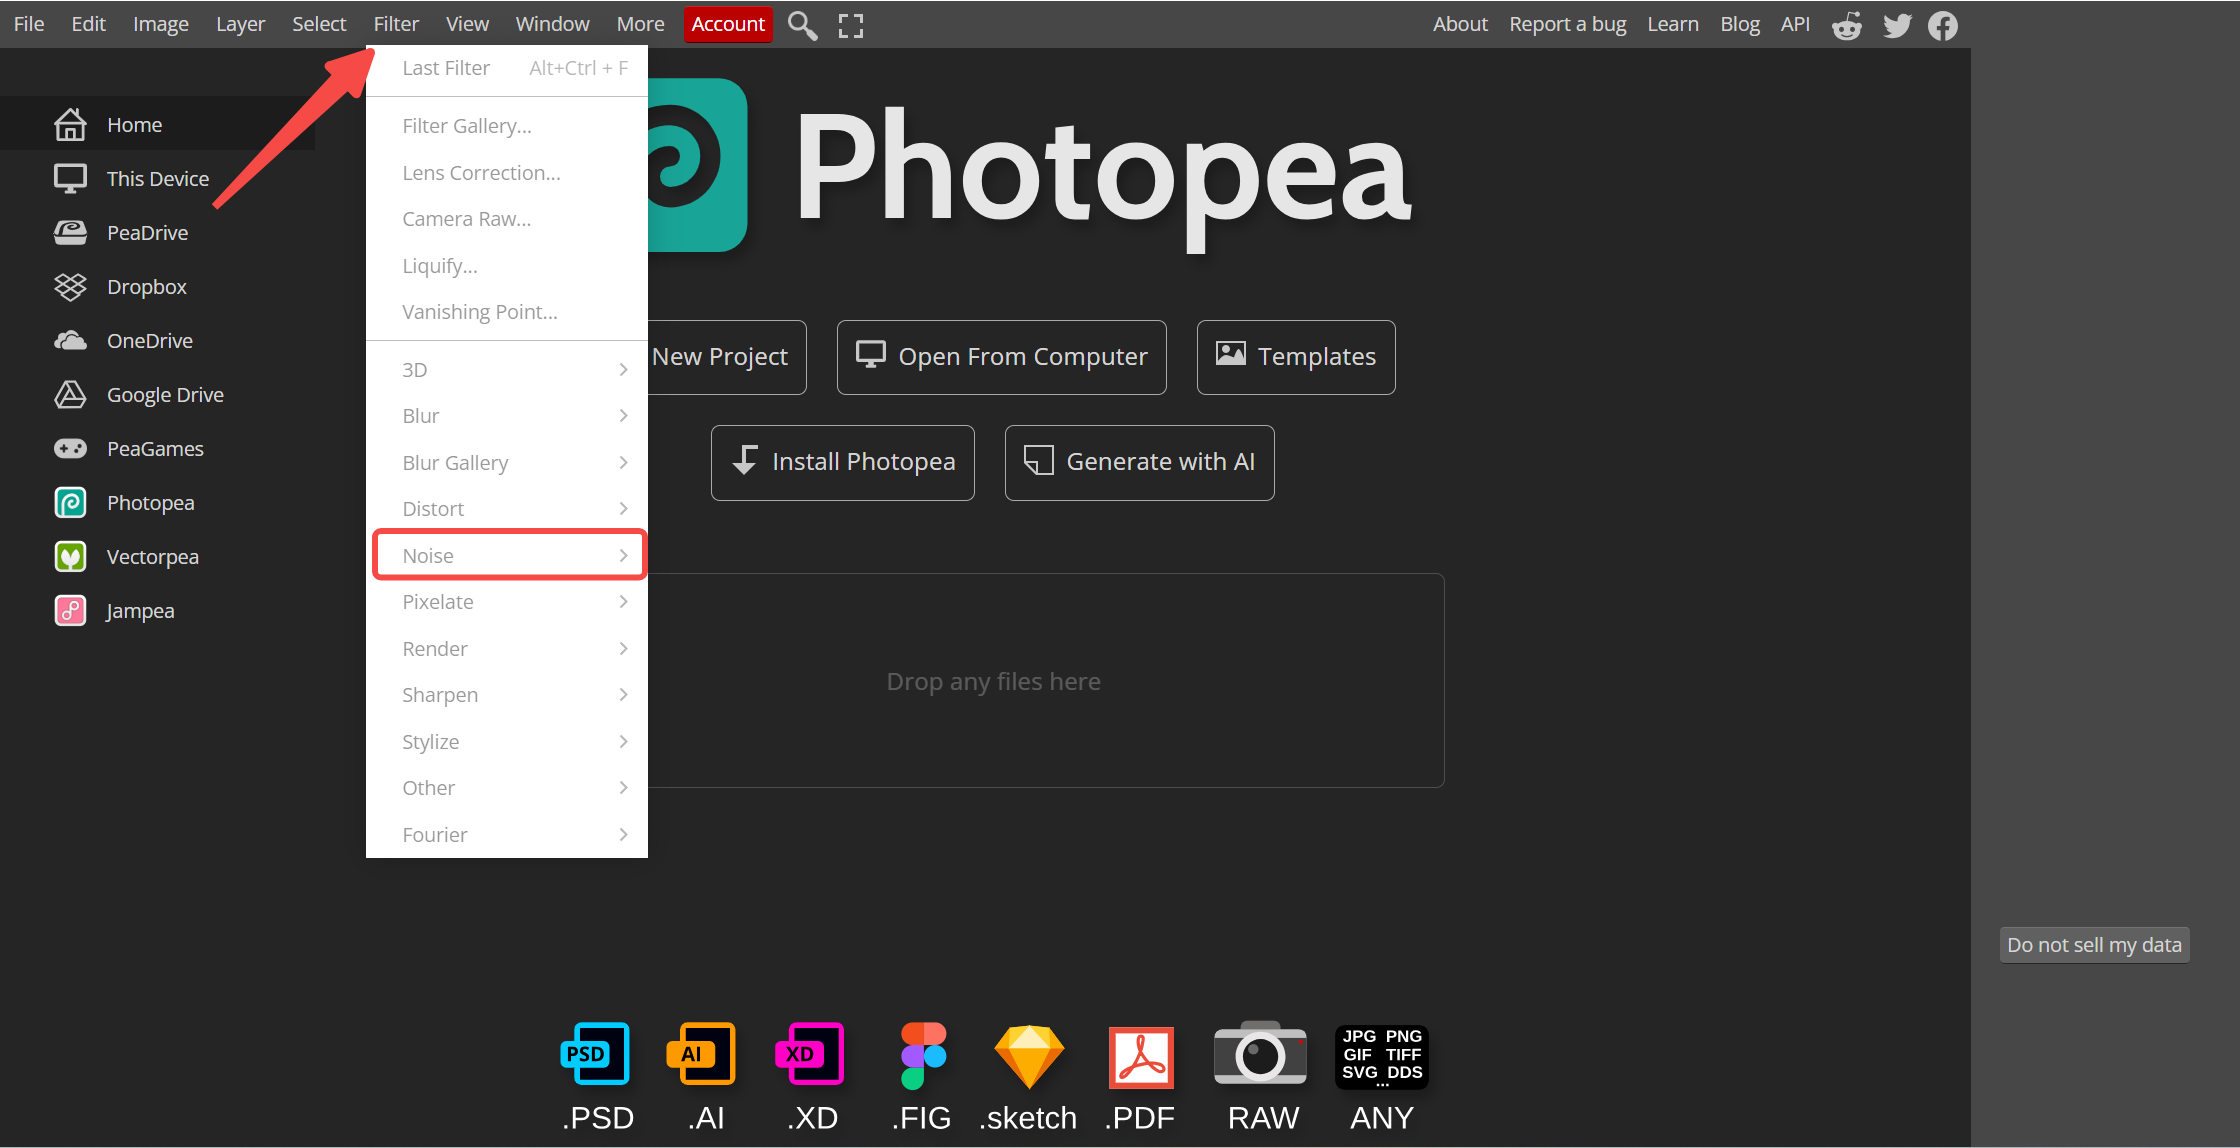Click the search magnifier icon
2240x1148 pixels.
(802, 25)
